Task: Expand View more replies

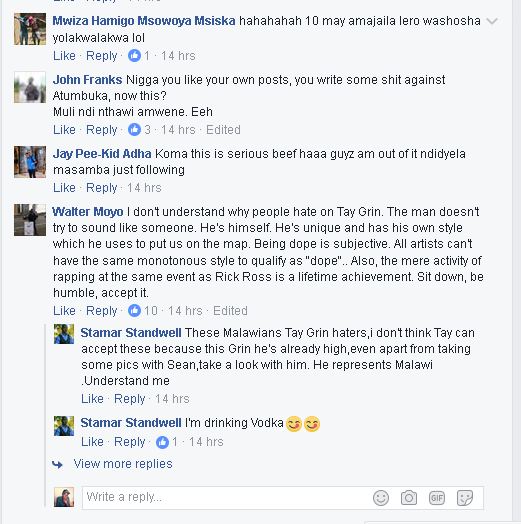Action: point(123,464)
